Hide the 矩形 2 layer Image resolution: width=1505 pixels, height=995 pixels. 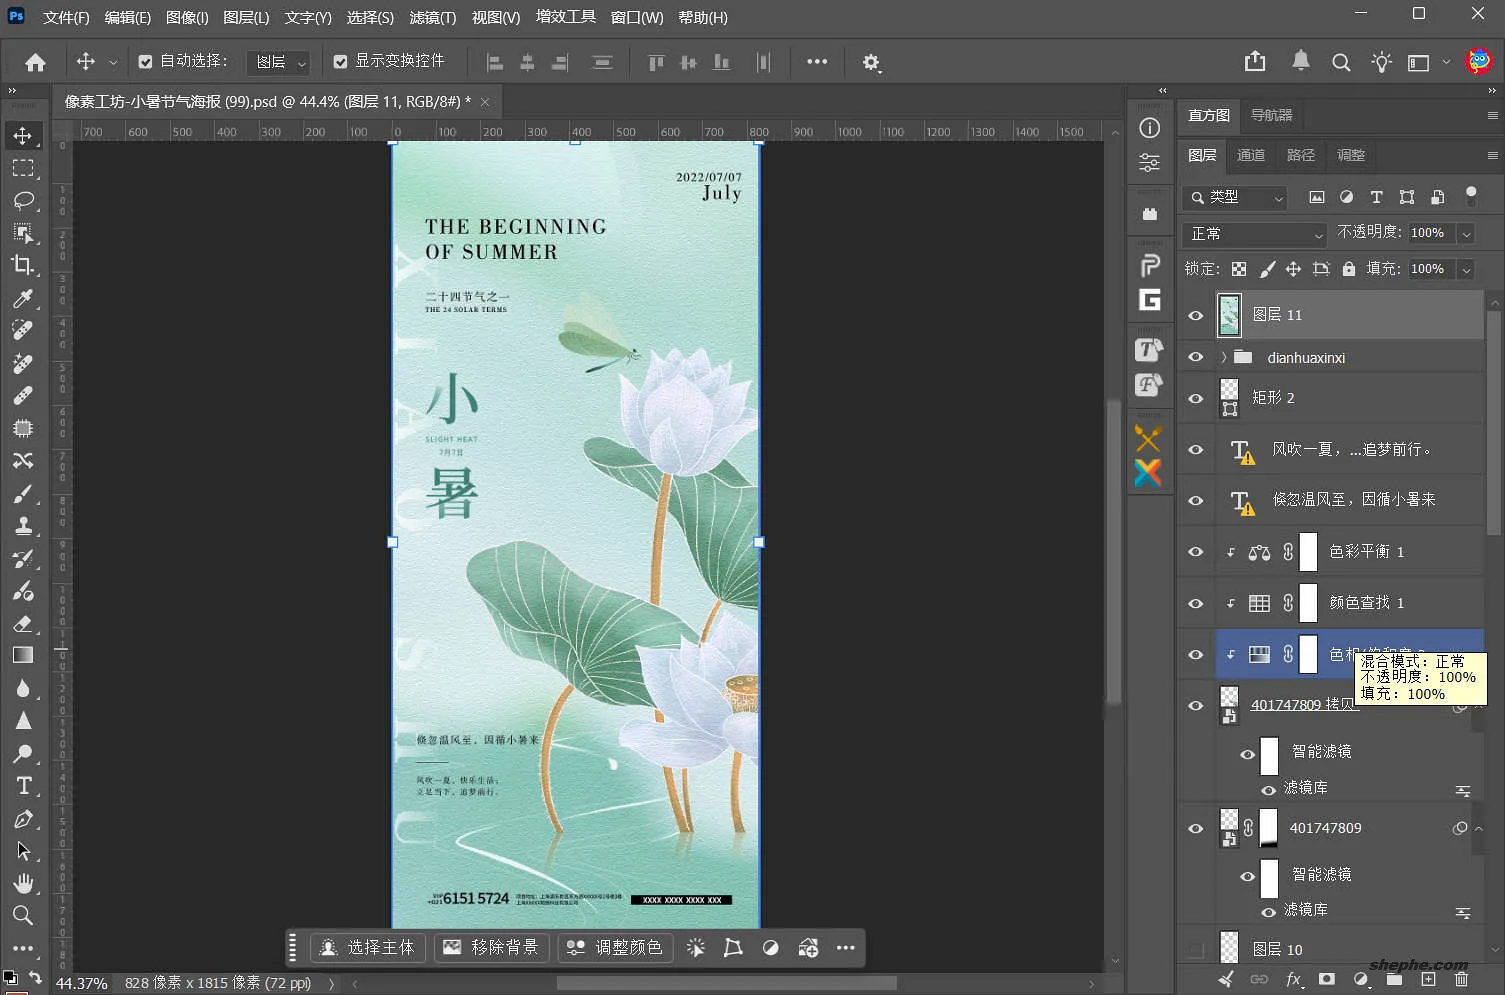pos(1195,398)
